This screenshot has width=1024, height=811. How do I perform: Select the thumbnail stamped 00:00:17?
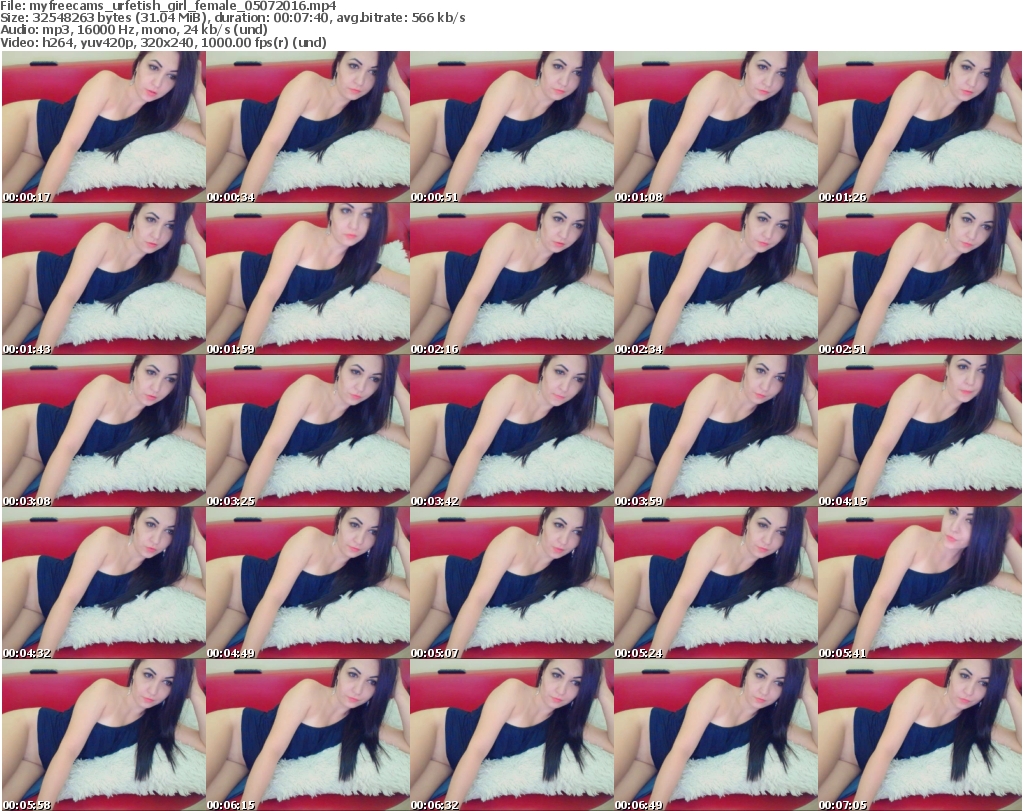(x=104, y=127)
